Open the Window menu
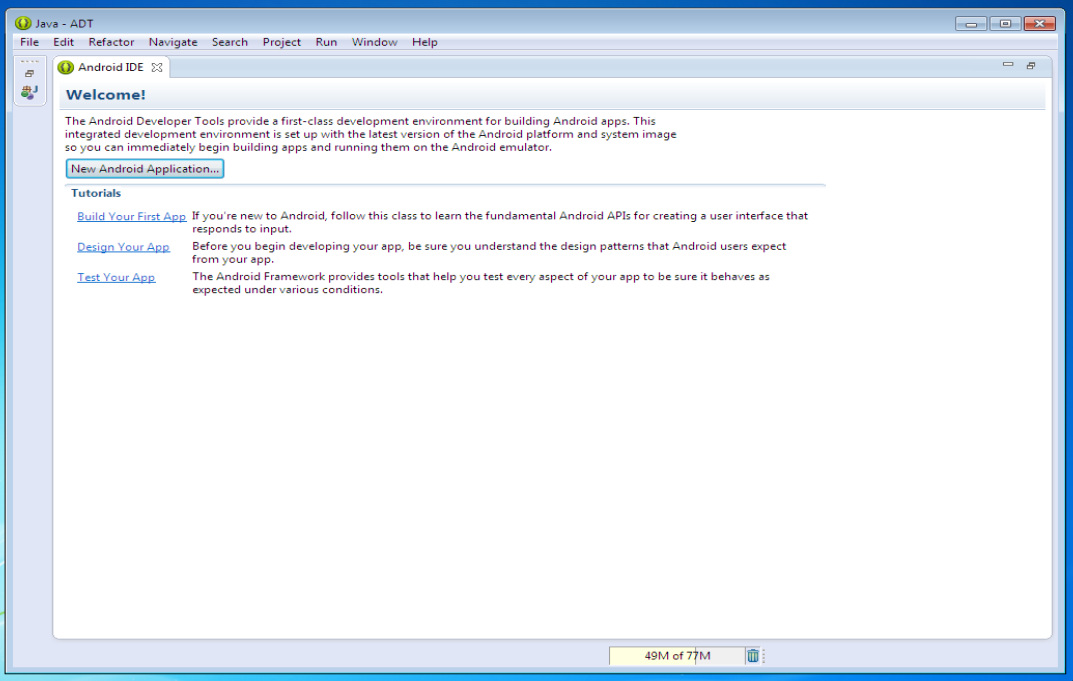This screenshot has width=1073, height=681. point(374,42)
